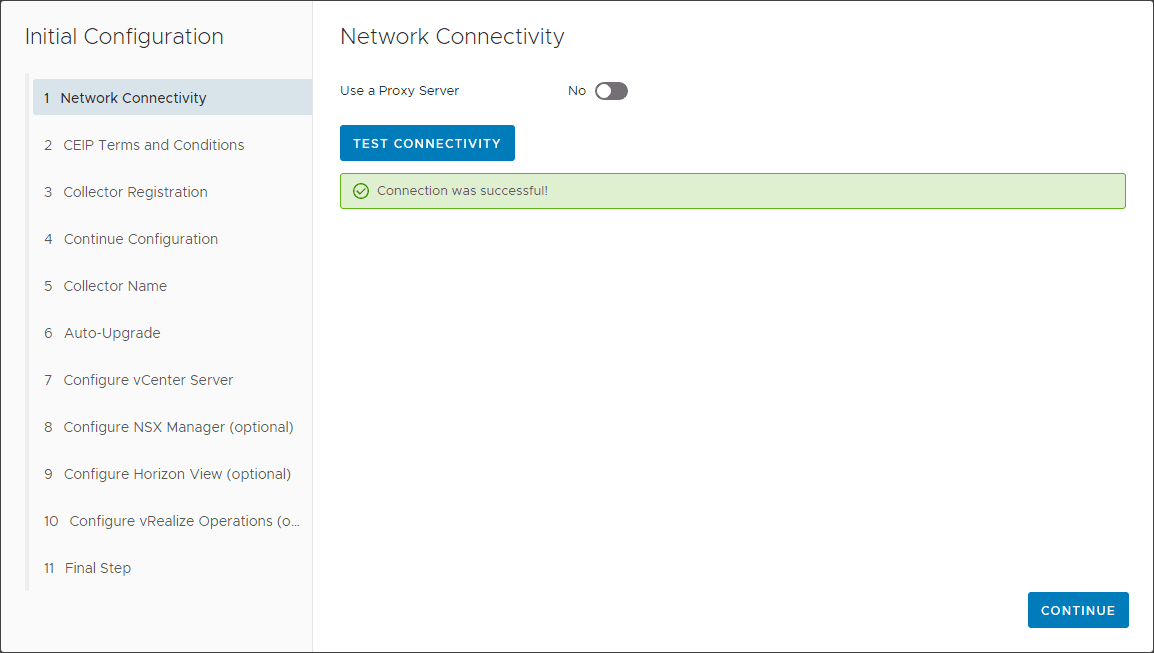Viewport: 1154px width, 653px height.
Task: Select Configure vRealize Operations step
Action: click(x=184, y=521)
